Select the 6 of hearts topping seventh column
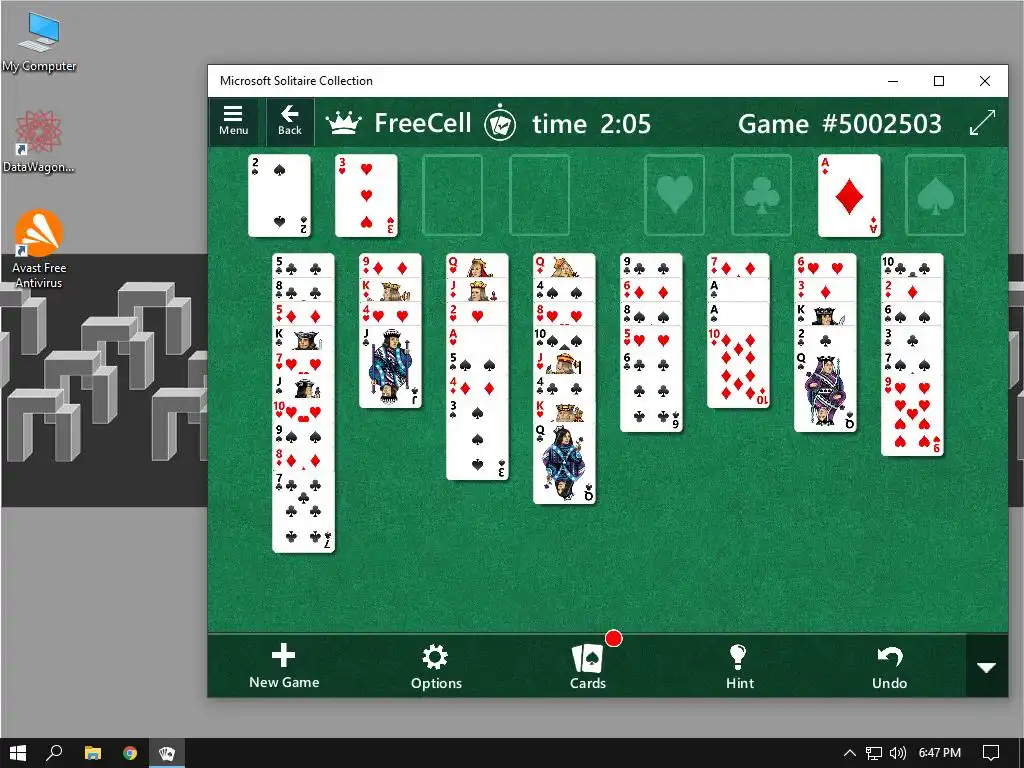This screenshot has width=1024, height=768. pos(825,266)
